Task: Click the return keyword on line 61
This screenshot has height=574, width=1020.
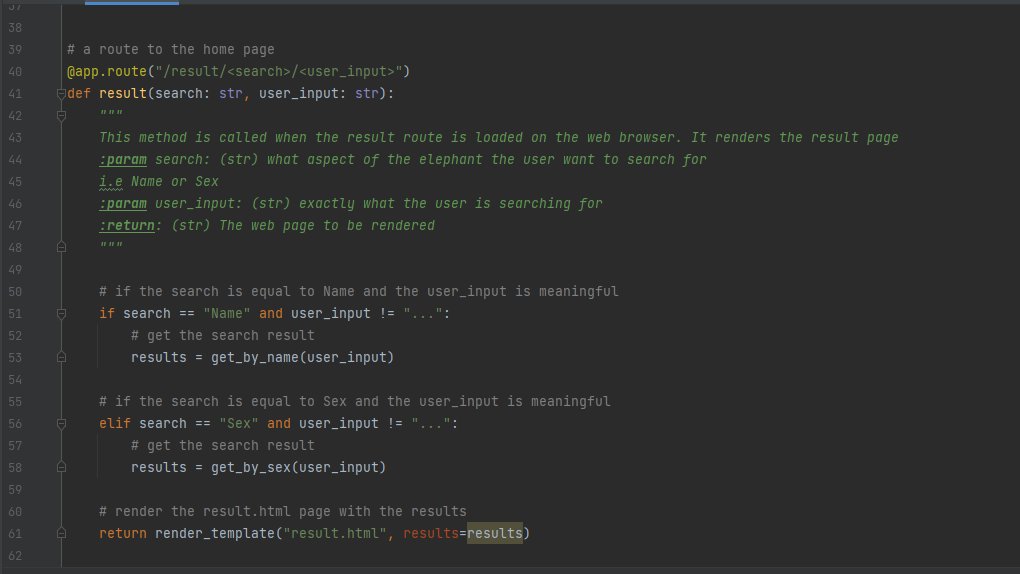Action: pos(123,534)
